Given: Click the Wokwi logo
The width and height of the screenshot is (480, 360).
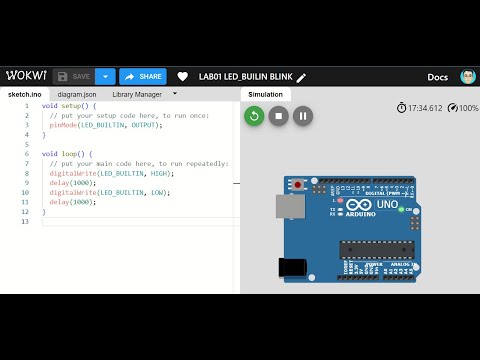Looking at the screenshot, I should (26, 76).
